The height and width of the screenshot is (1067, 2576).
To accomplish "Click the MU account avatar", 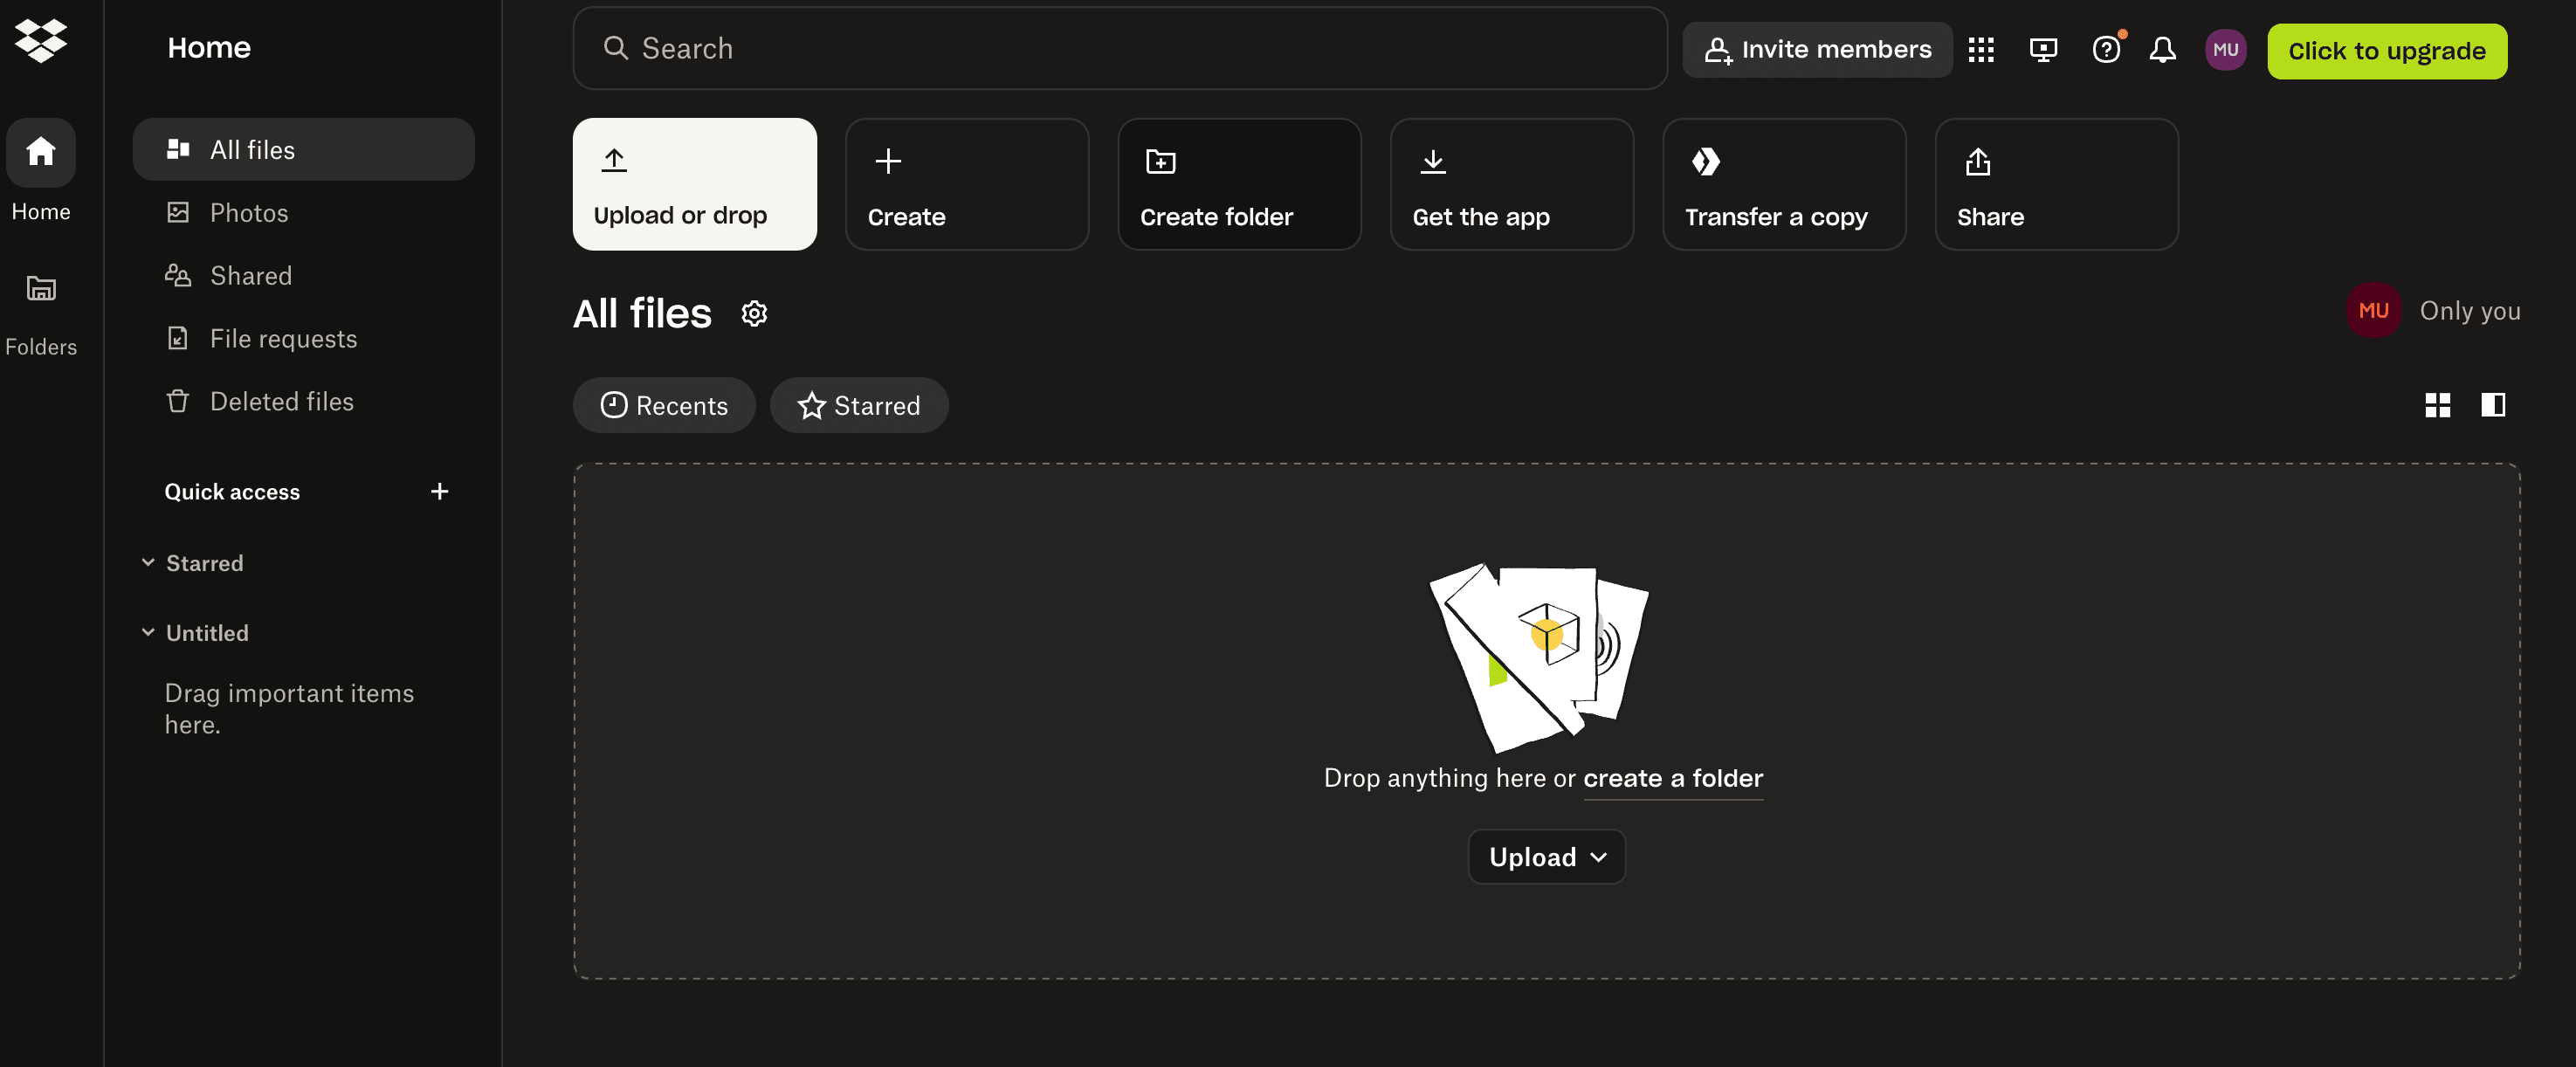I will click(x=2225, y=50).
